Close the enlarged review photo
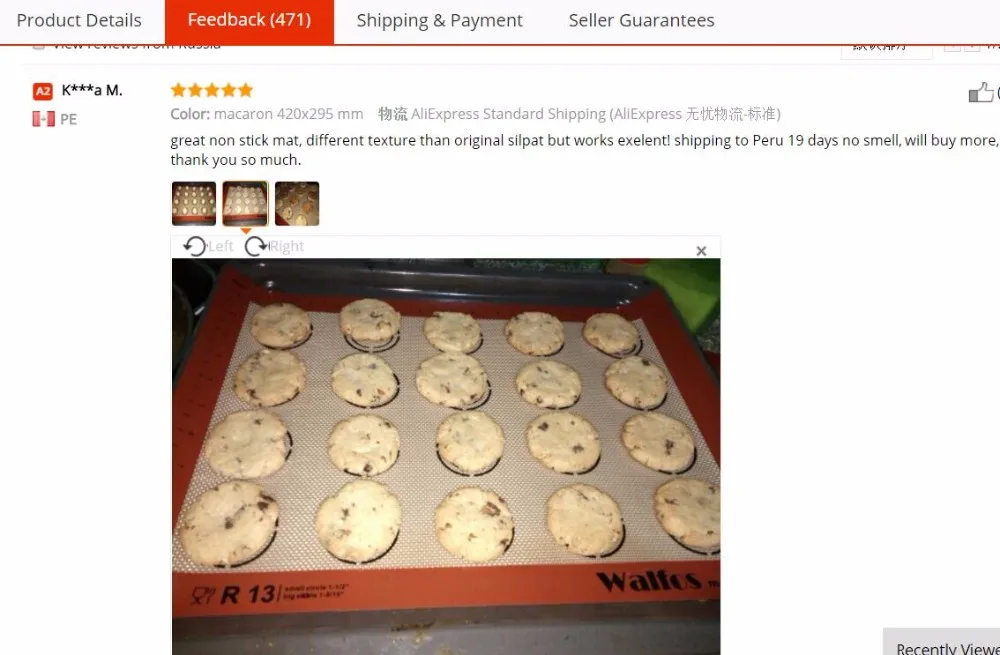Screen dimensions: 1000x655 point(701,251)
